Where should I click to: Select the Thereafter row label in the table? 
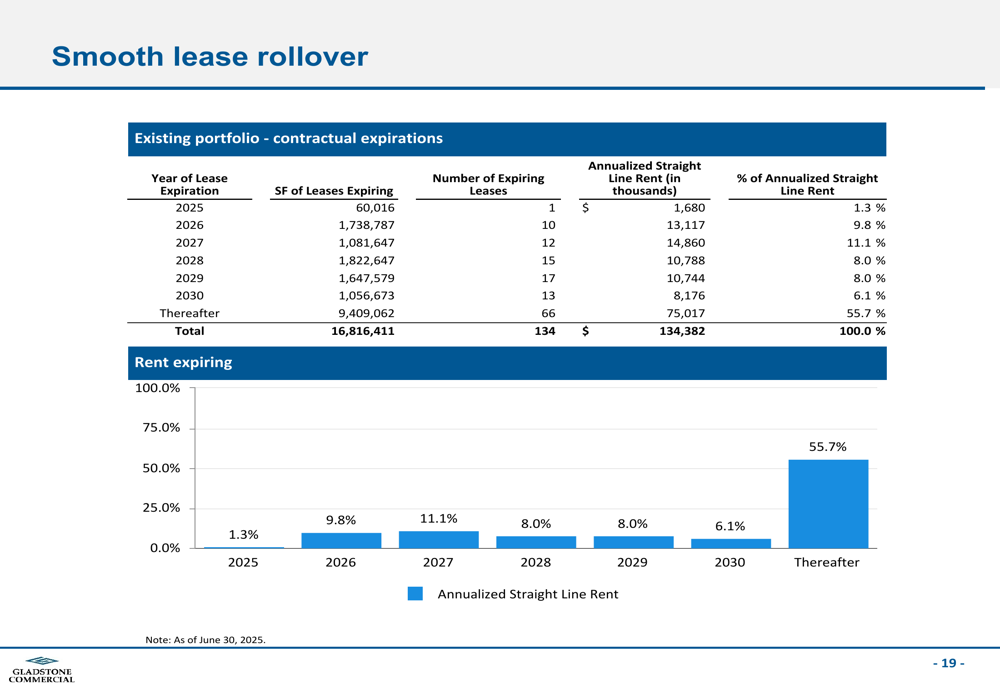[x=189, y=313]
